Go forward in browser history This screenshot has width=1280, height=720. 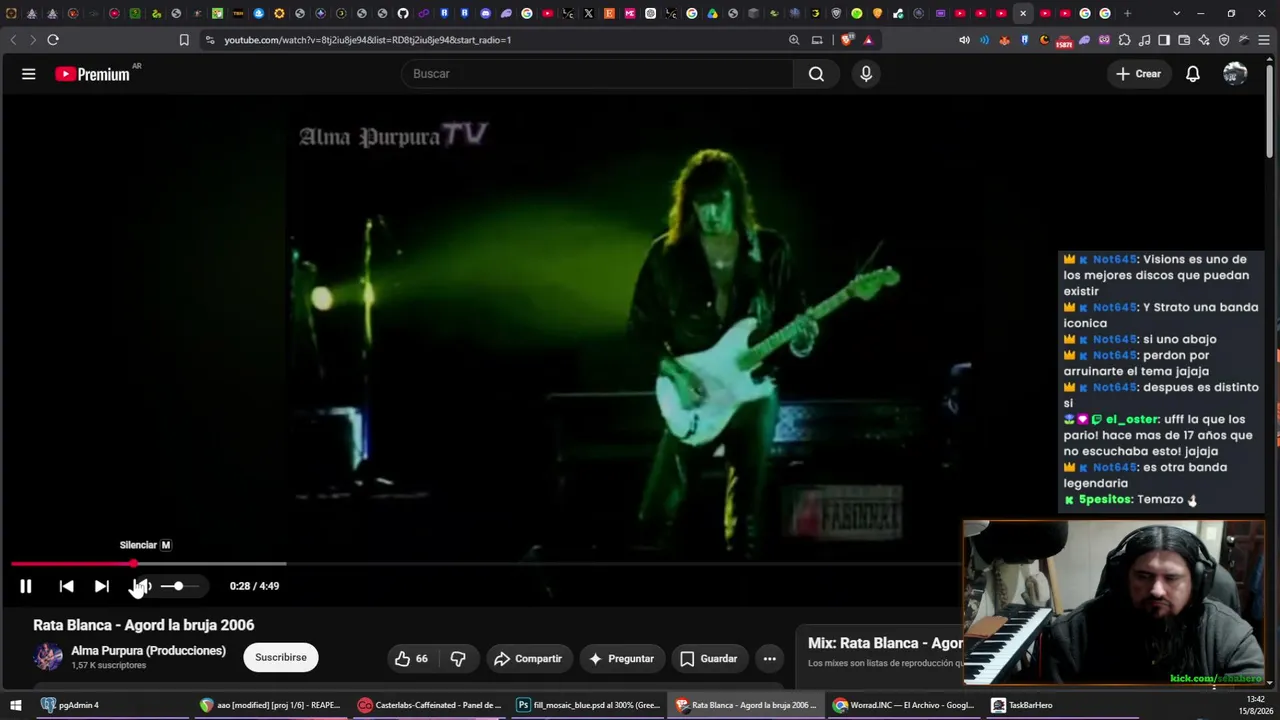(32, 40)
